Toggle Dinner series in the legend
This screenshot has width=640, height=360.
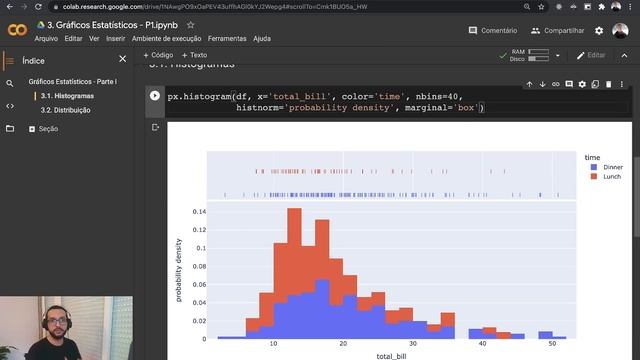tap(607, 167)
